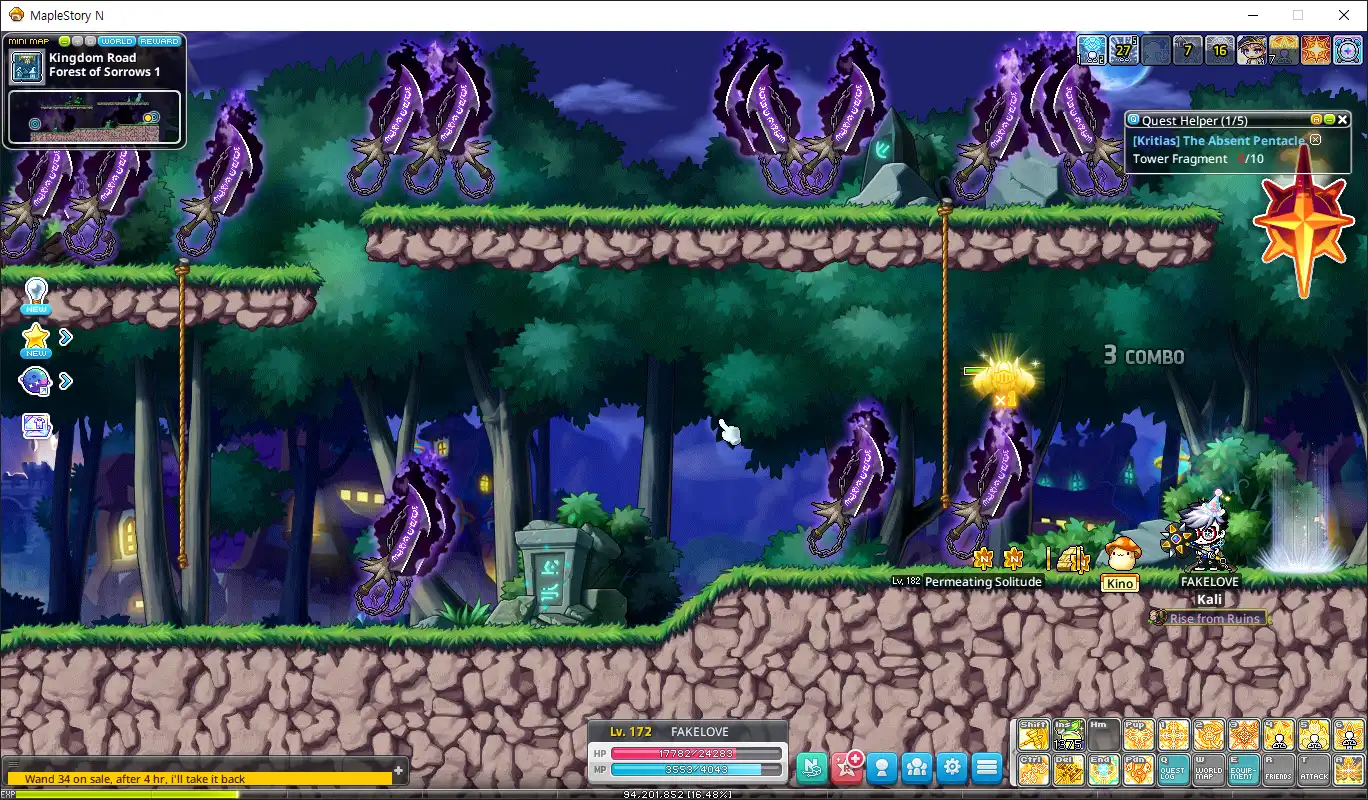The image size is (1368, 800).
Task: Open the purple mushroom event icon
Action: [36, 381]
